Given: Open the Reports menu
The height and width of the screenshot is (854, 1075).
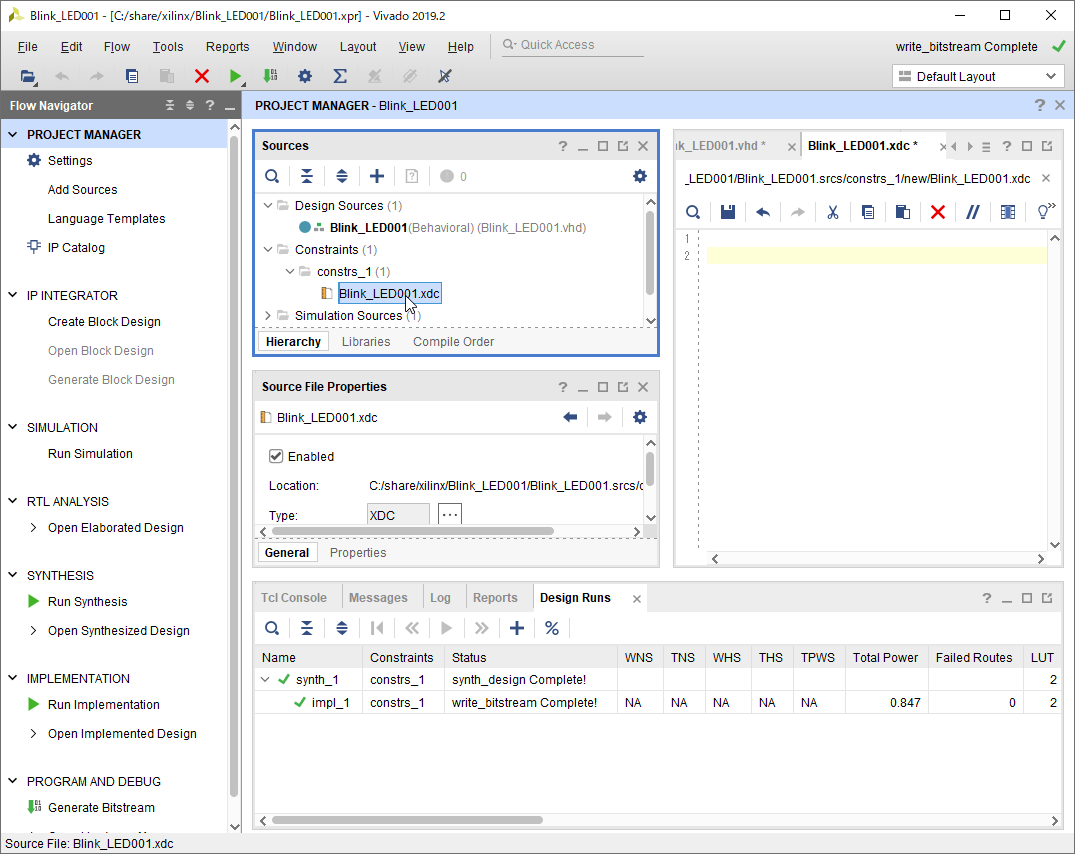Looking at the screenshot, I should coord(227,47).
